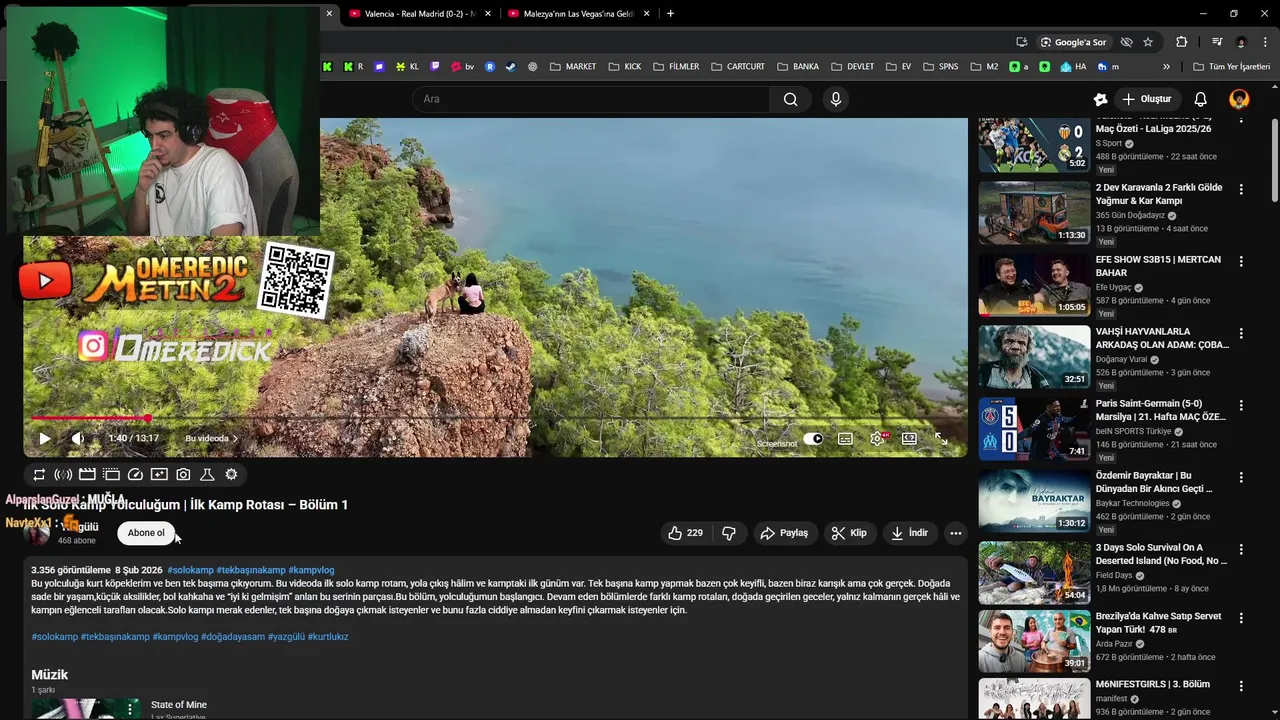
Task: Take a screenshot with the camera icon
Action: [183, 475]
